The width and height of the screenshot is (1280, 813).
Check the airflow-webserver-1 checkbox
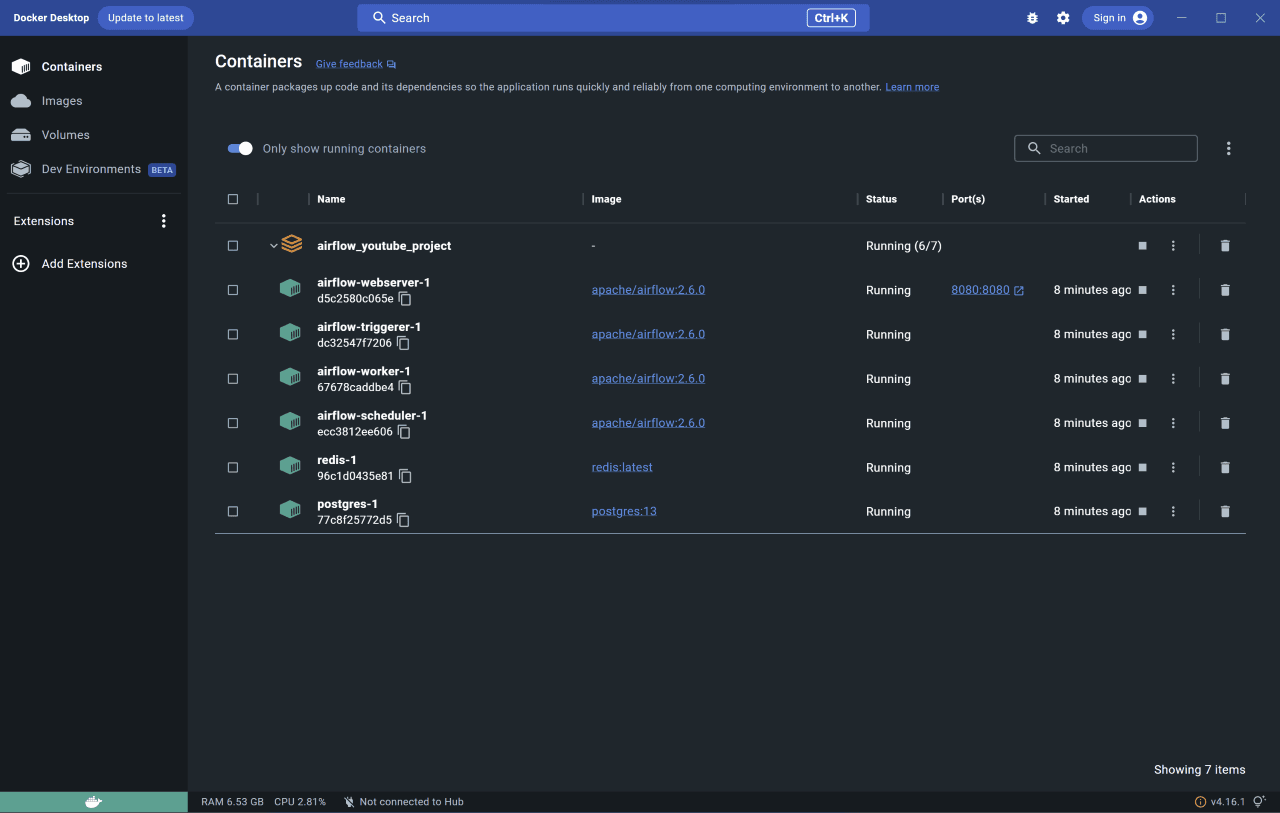coord(233,290)
